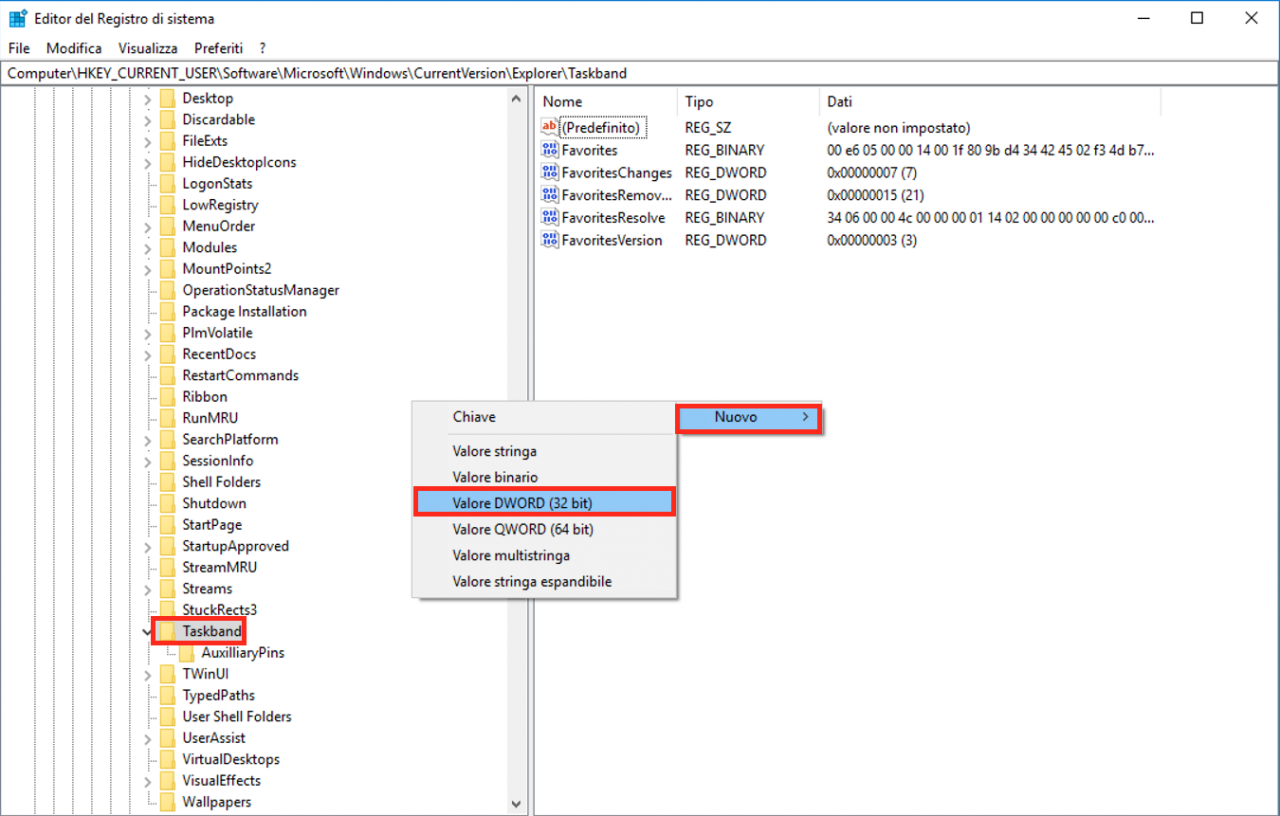Click the StreamMRU folder icon

coord(167,567)
